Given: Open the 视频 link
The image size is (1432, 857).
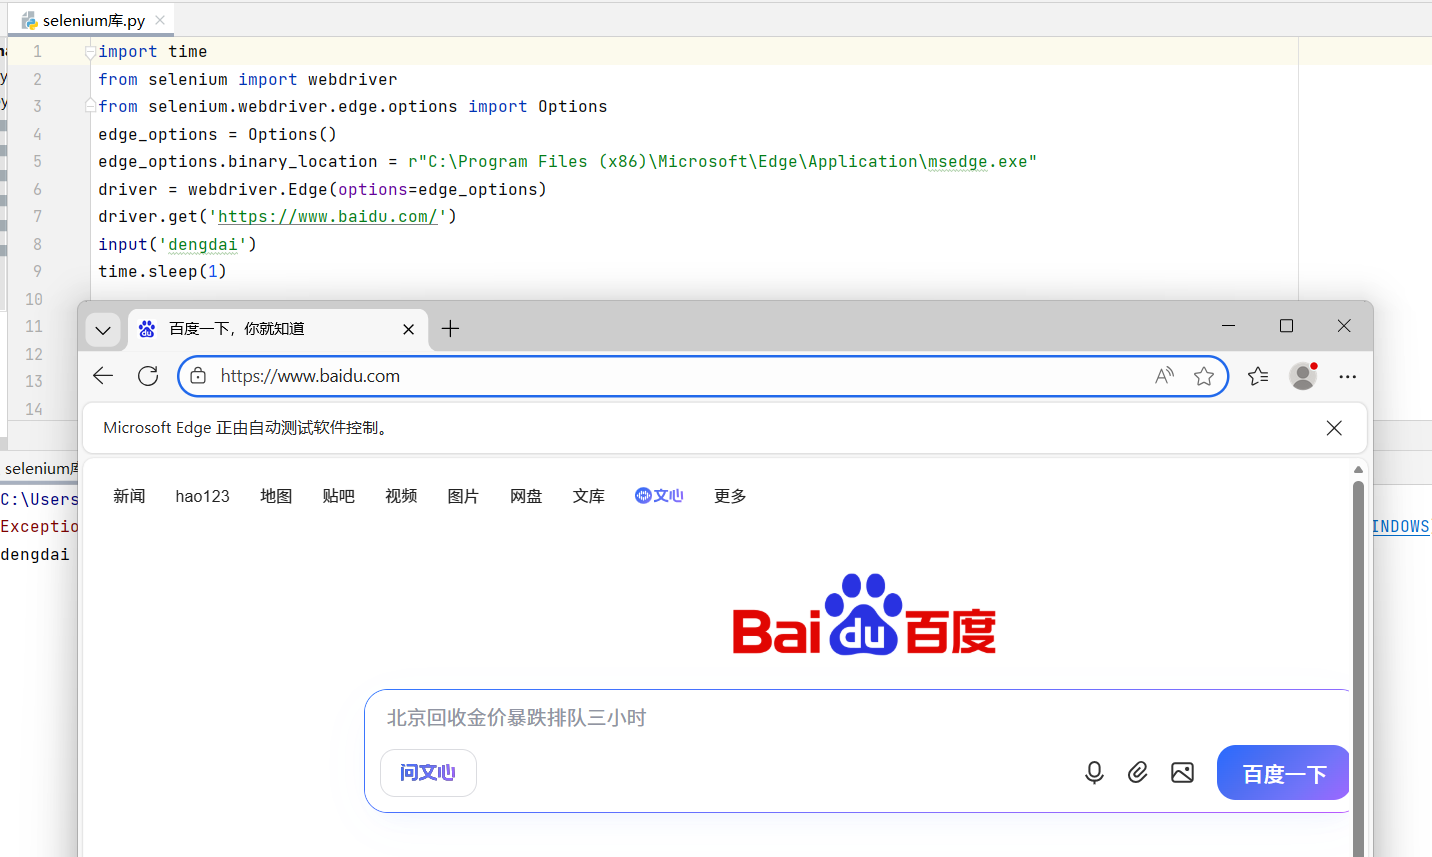Looking at the screenshot, I should [x=401, y=496].
